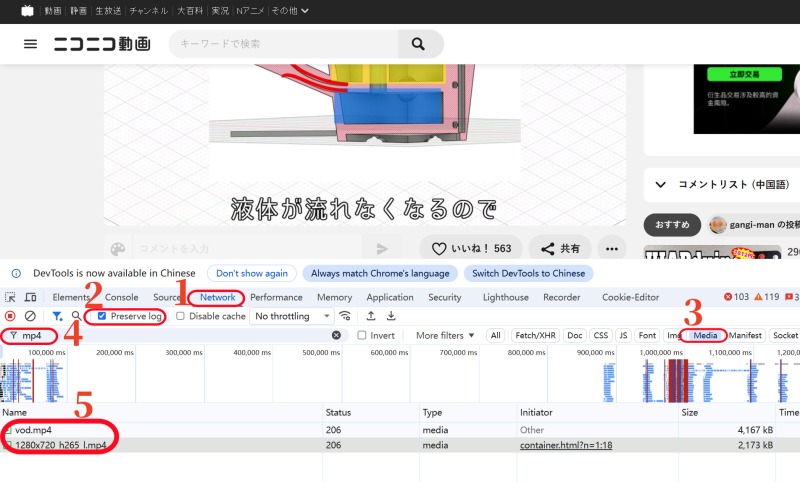The width and height of the screenshot is (800, 482).
Task: Click Don't show again button
Action: 252,273
